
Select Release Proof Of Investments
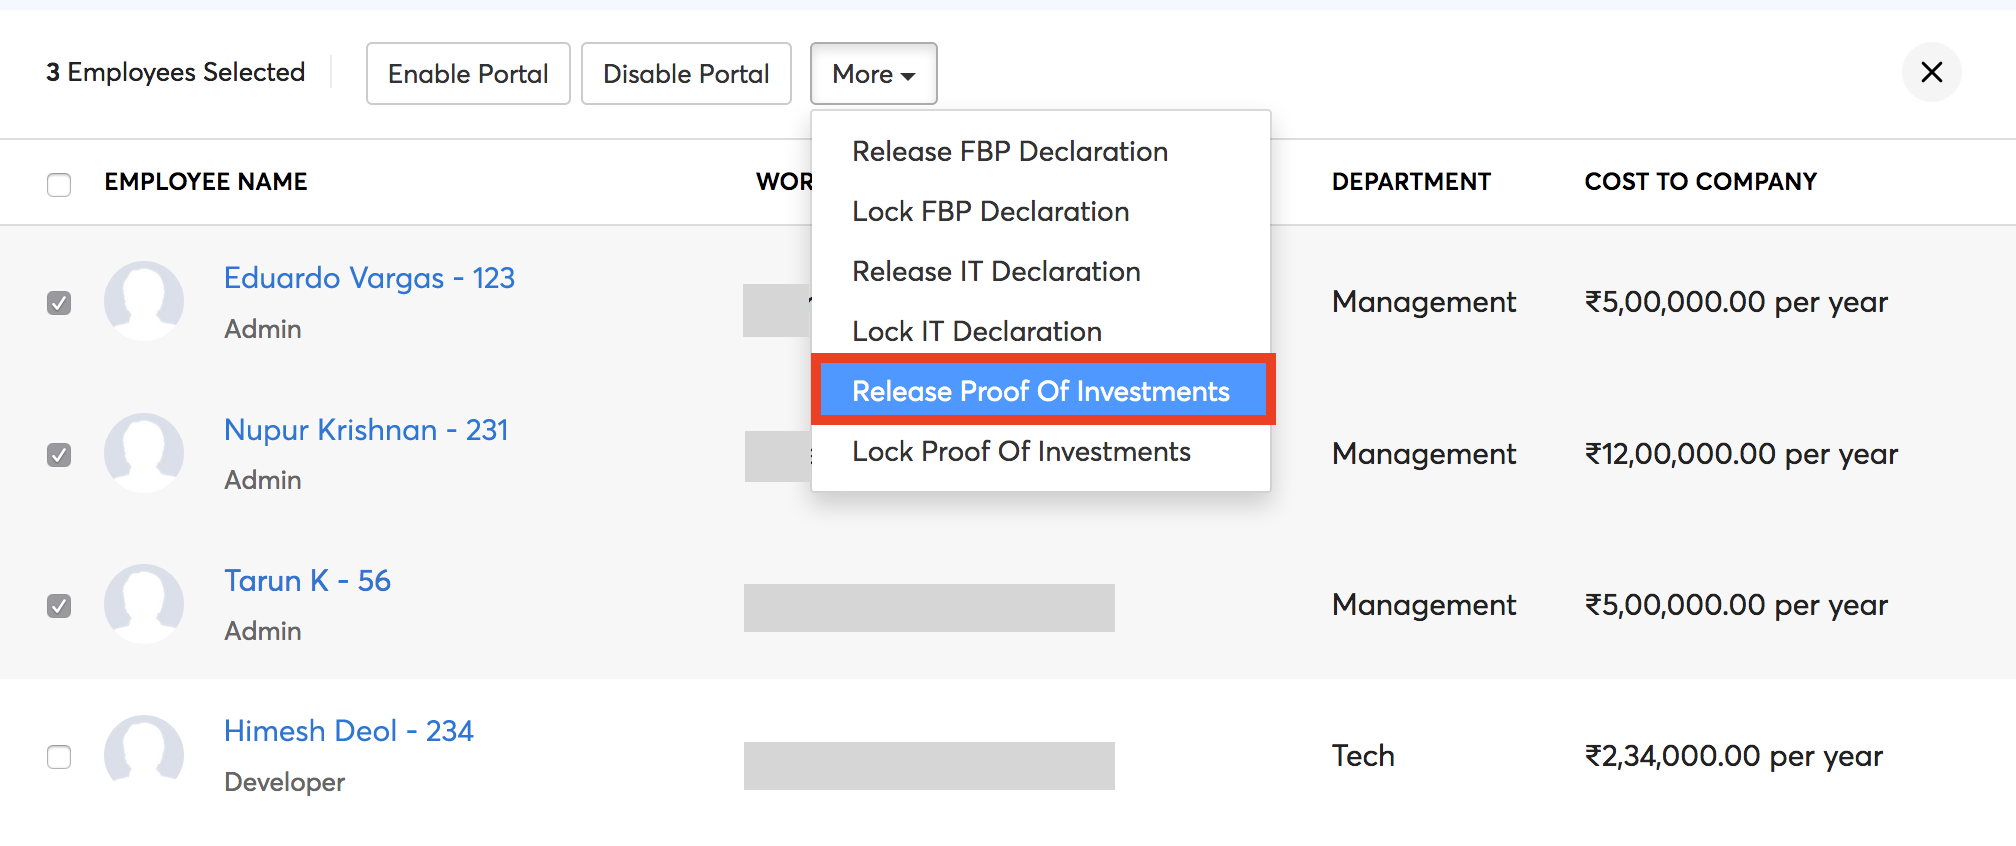(1040, 391)
